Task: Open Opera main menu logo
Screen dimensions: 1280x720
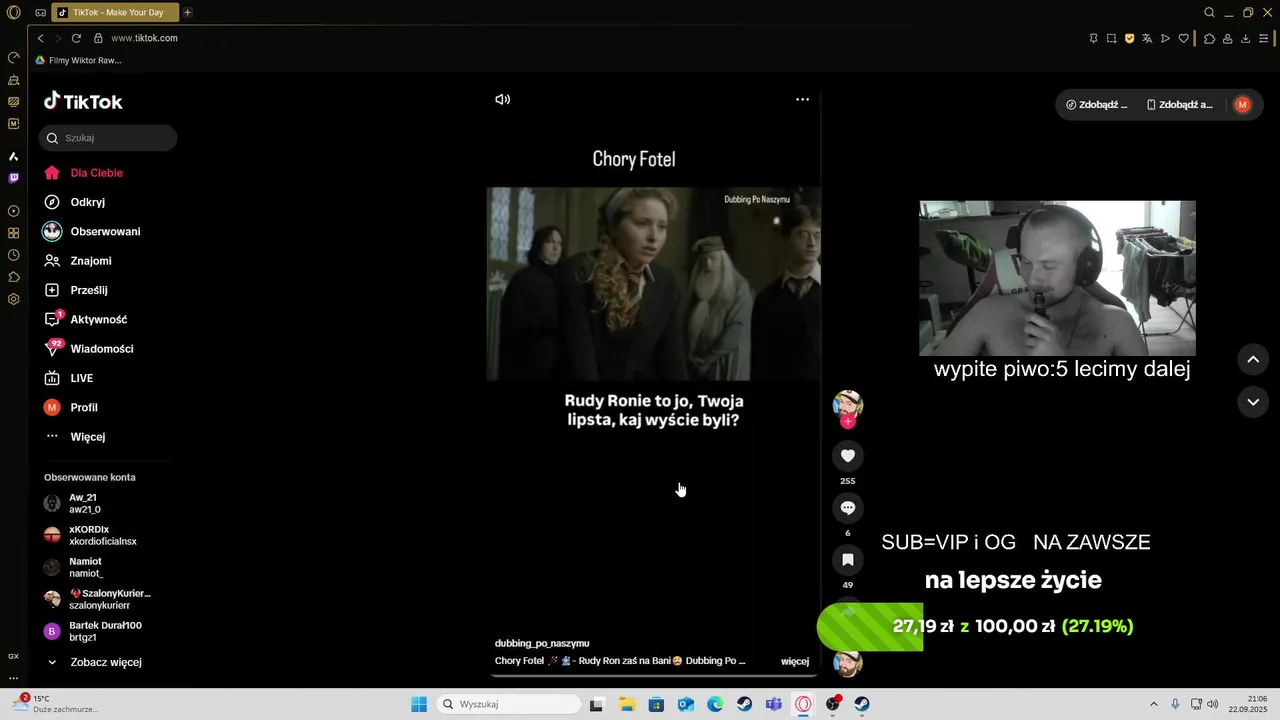Action: pyautogui.click(x=14, y=13)
